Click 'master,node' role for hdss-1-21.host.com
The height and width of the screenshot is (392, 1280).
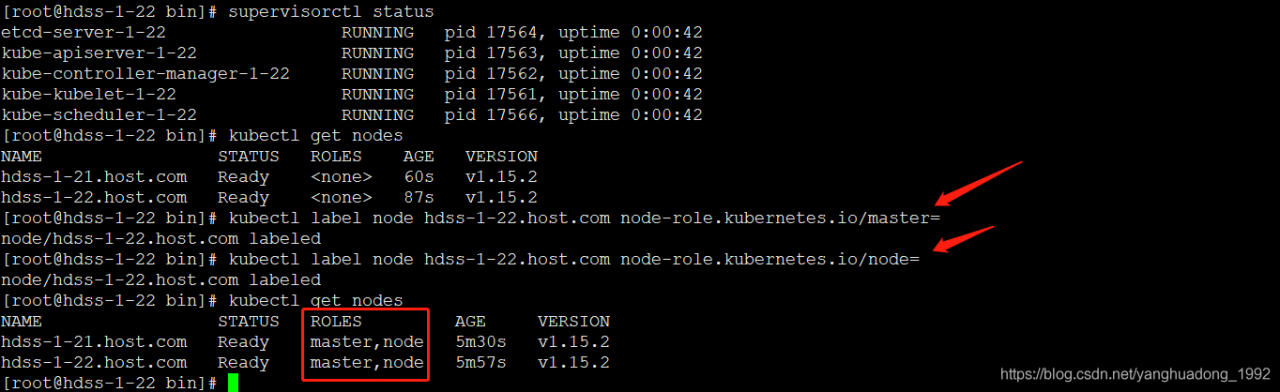click(x=367, y=342)
